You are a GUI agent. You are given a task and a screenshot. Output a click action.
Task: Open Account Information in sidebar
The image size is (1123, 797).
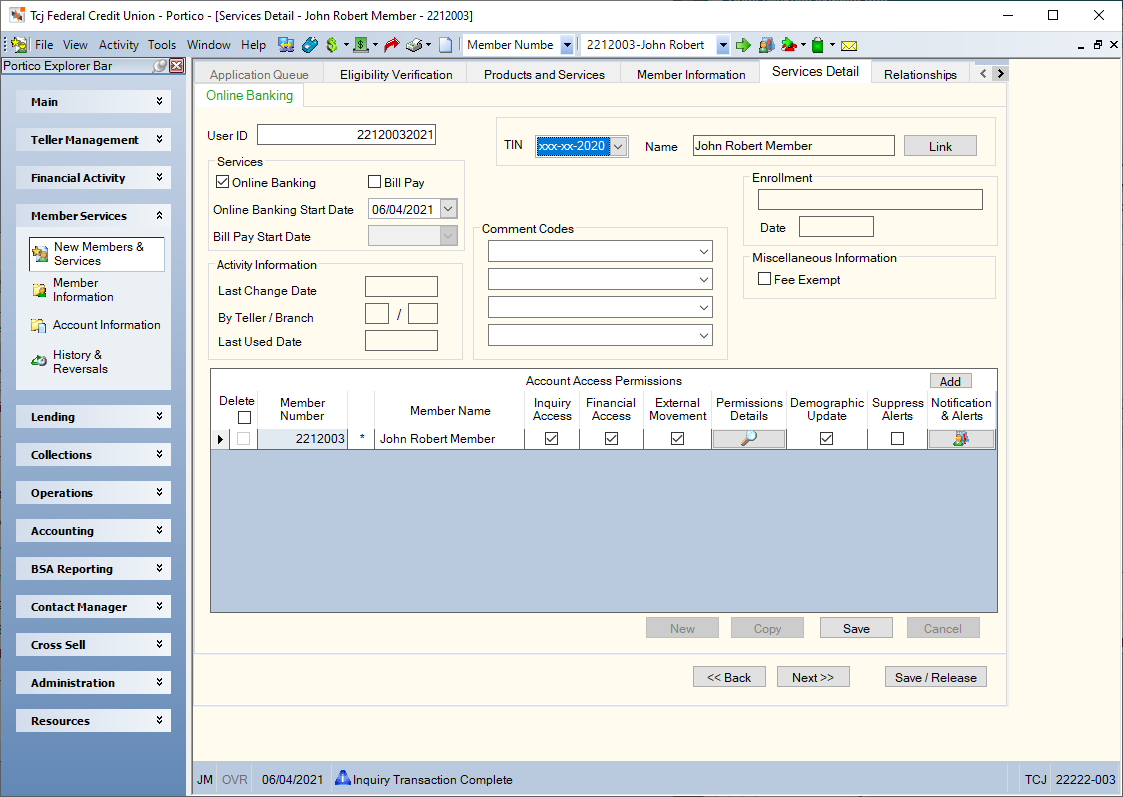coord(96,325)
